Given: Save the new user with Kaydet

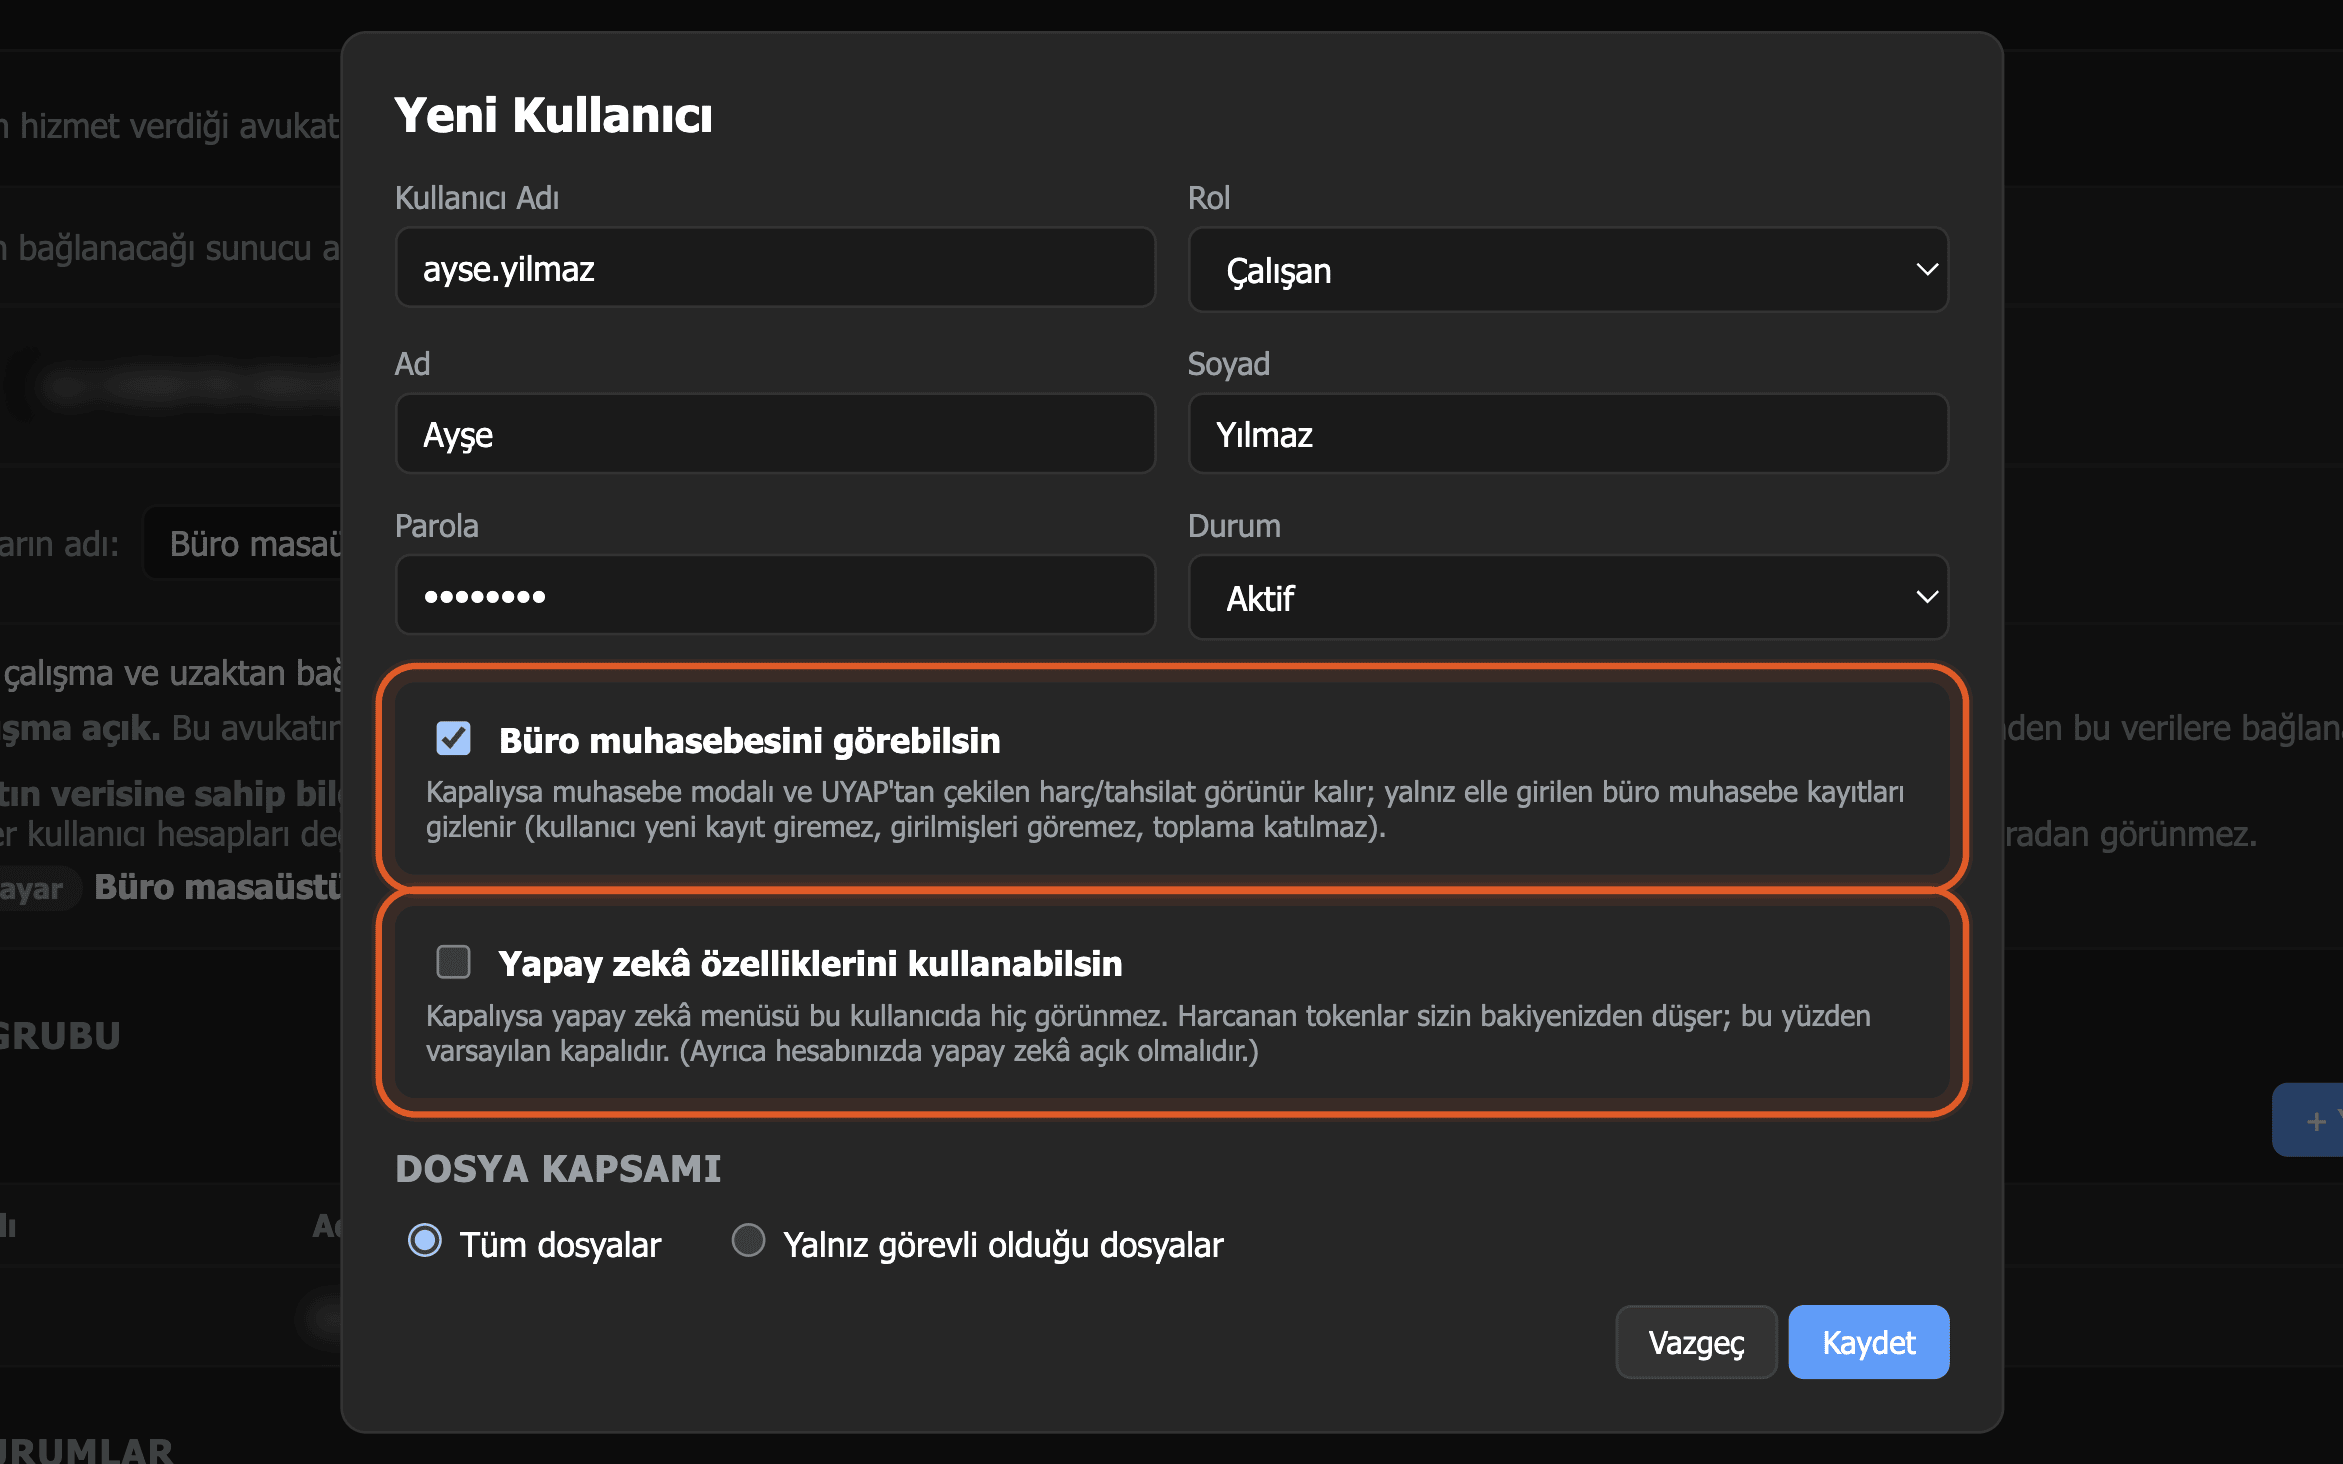Looking at the screenshot, I should 1869,1342.
